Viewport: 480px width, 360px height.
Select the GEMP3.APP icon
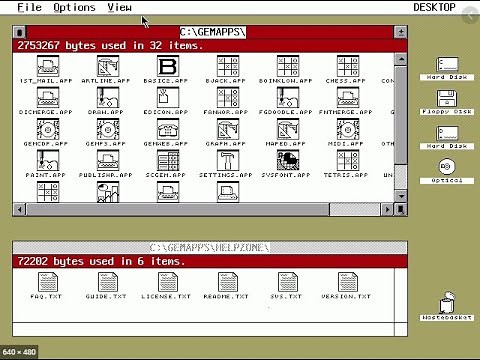108,129
